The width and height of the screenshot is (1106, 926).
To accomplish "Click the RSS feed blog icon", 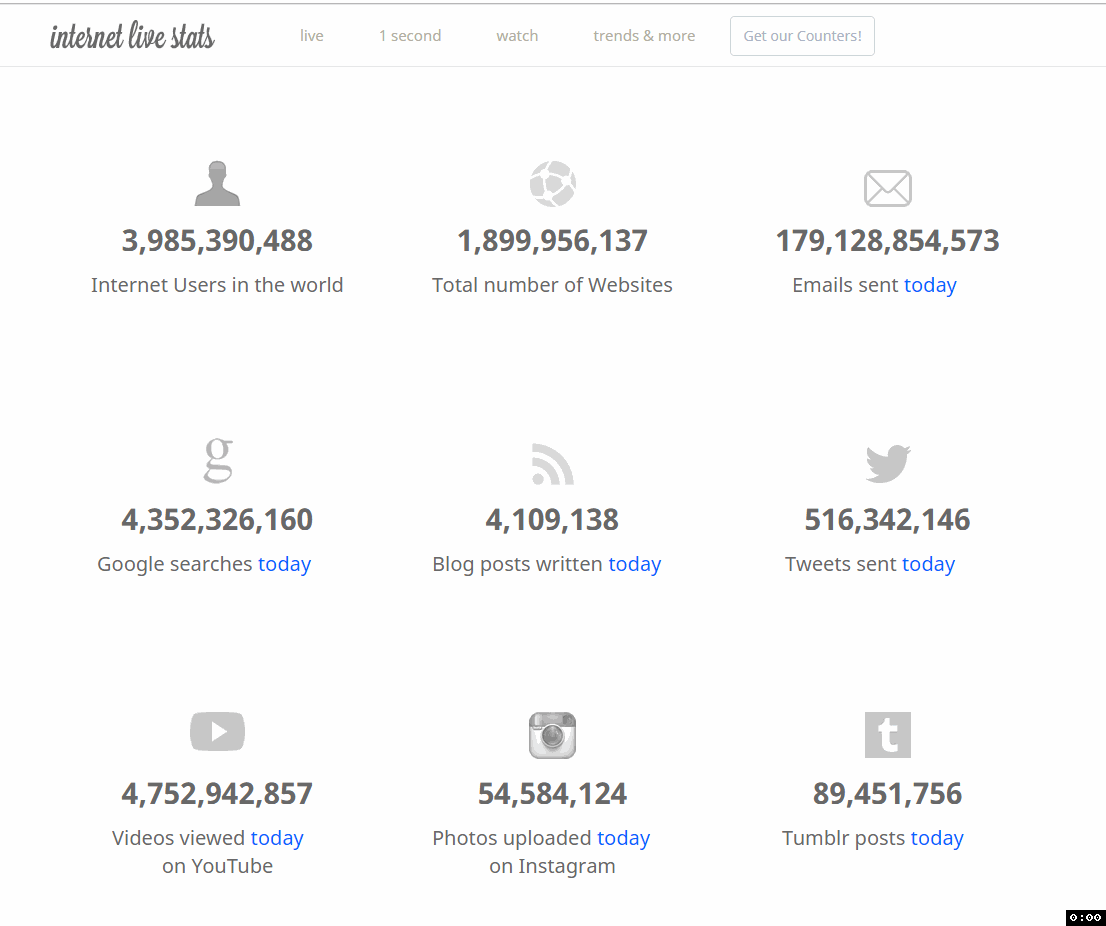I will point(552,464).
